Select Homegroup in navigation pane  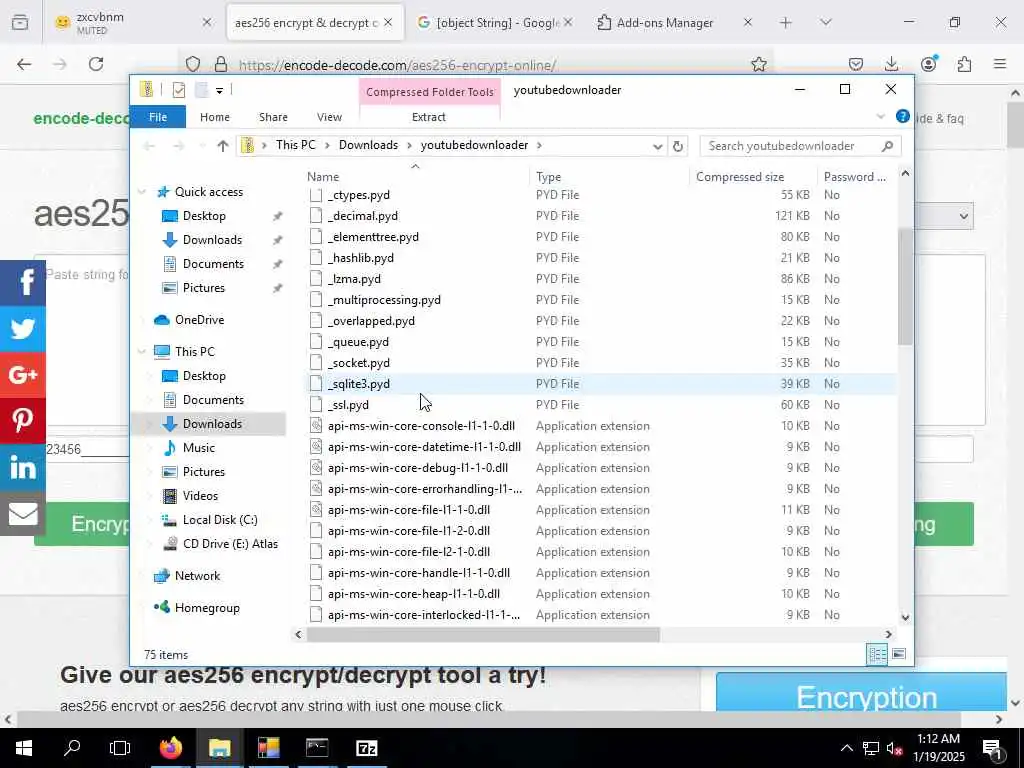[x=207, y=608]
